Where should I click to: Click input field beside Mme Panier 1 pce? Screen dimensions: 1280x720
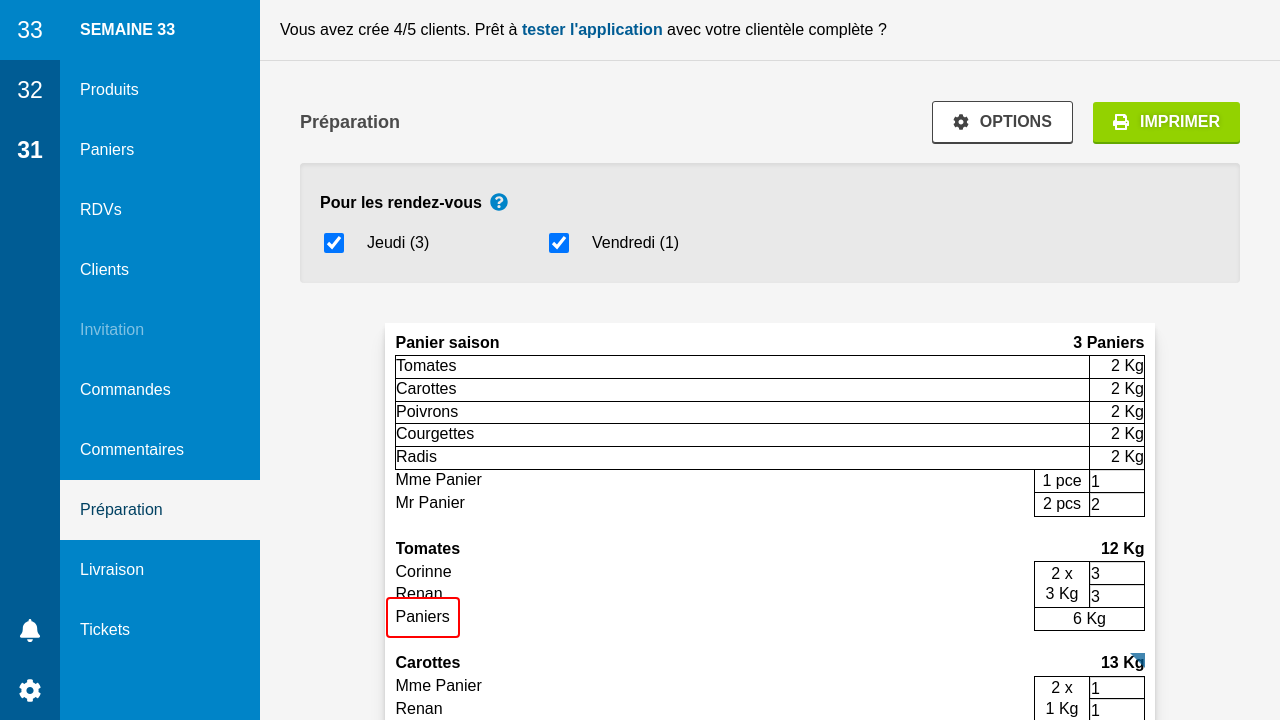[x=1116, y=481]
